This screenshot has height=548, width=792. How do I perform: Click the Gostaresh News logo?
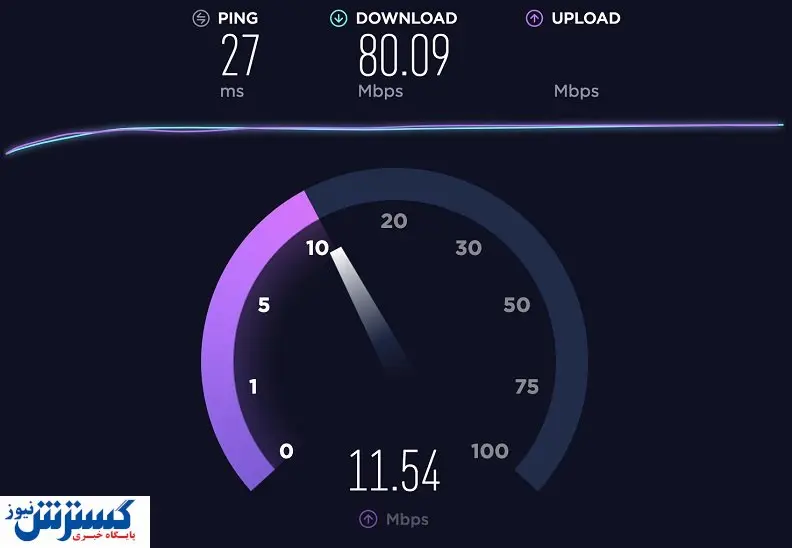coord(75,522)
